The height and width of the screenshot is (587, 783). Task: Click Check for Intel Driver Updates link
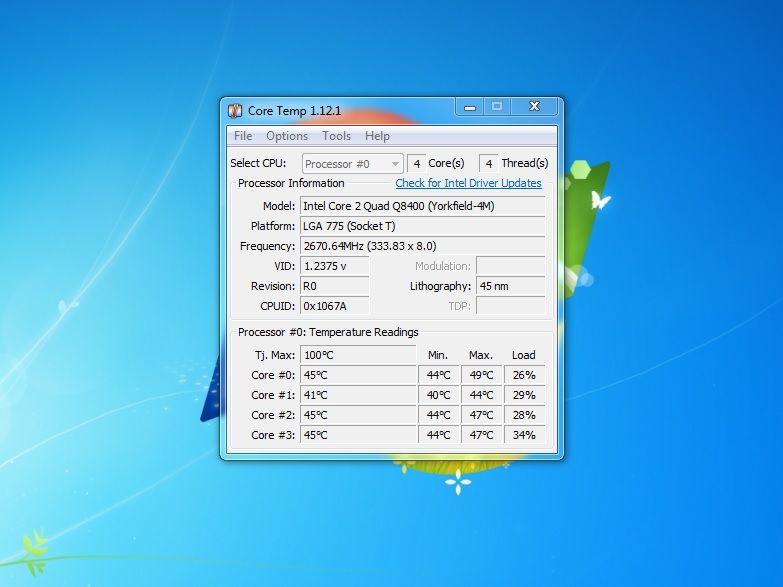click(468, 184)
